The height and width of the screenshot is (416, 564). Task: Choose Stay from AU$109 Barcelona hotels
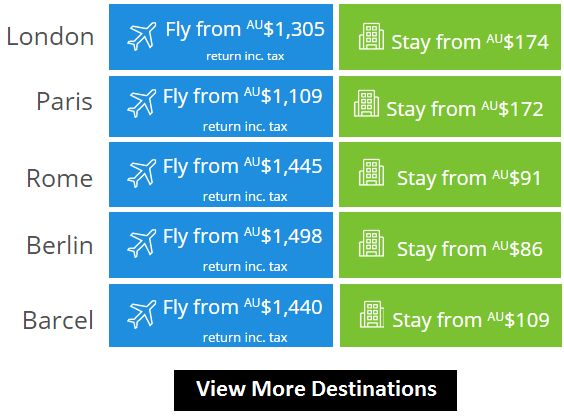pyautogui.click(x=451, y=315)
